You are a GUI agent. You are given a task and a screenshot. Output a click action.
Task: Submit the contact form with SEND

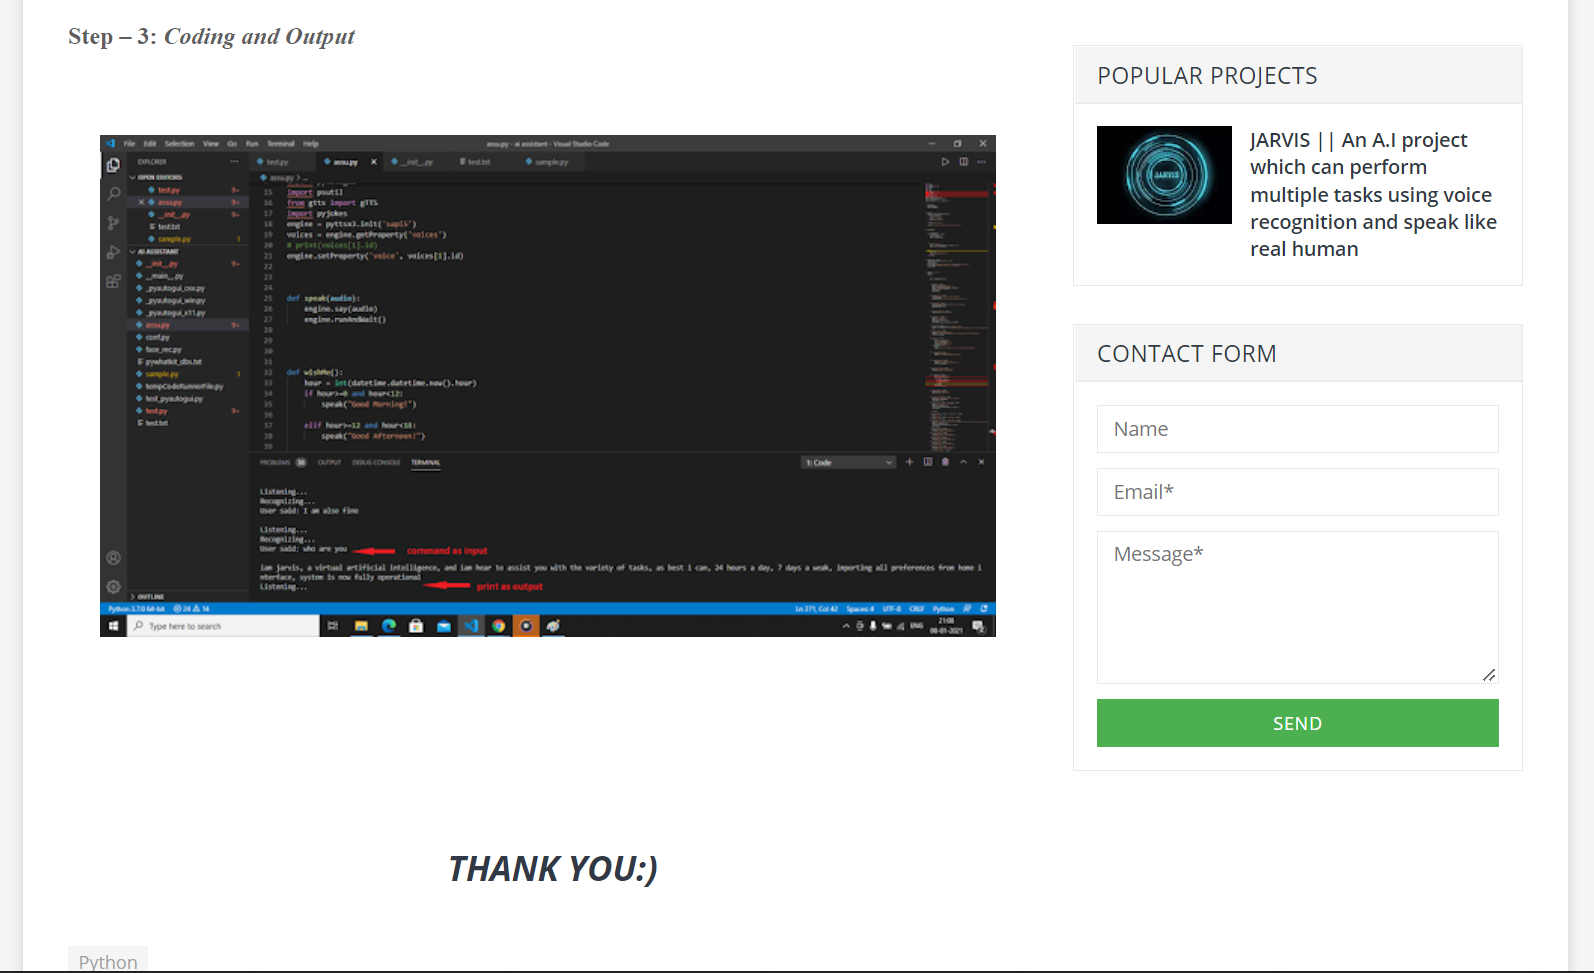coord(1297,723)
